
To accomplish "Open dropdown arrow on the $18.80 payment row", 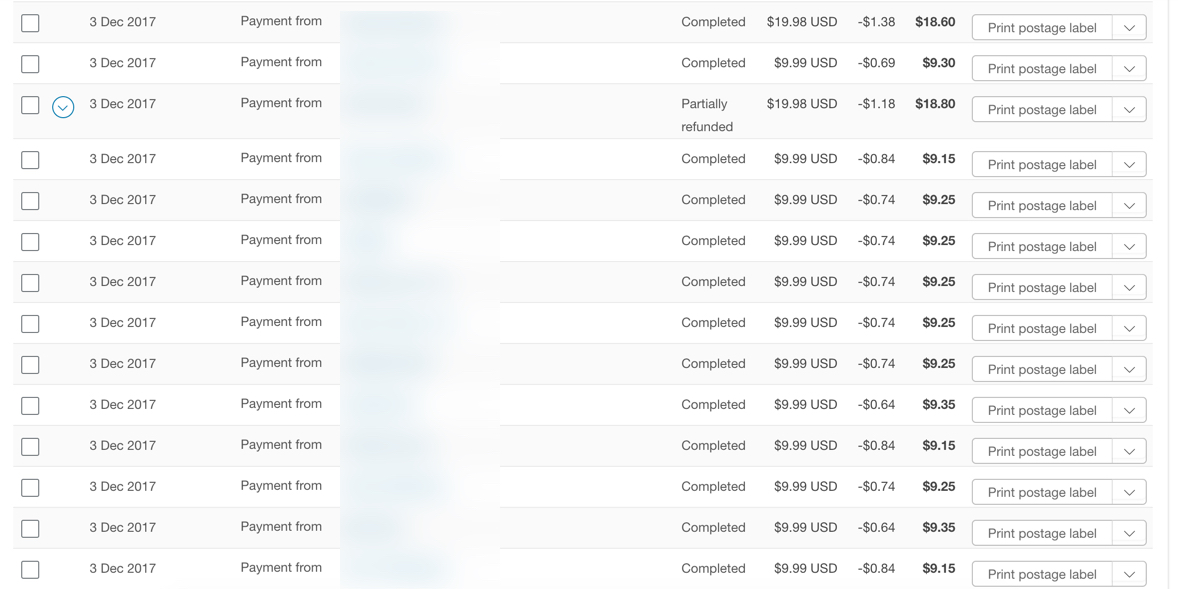I will pyautogui.click(x=1129, y=110).
